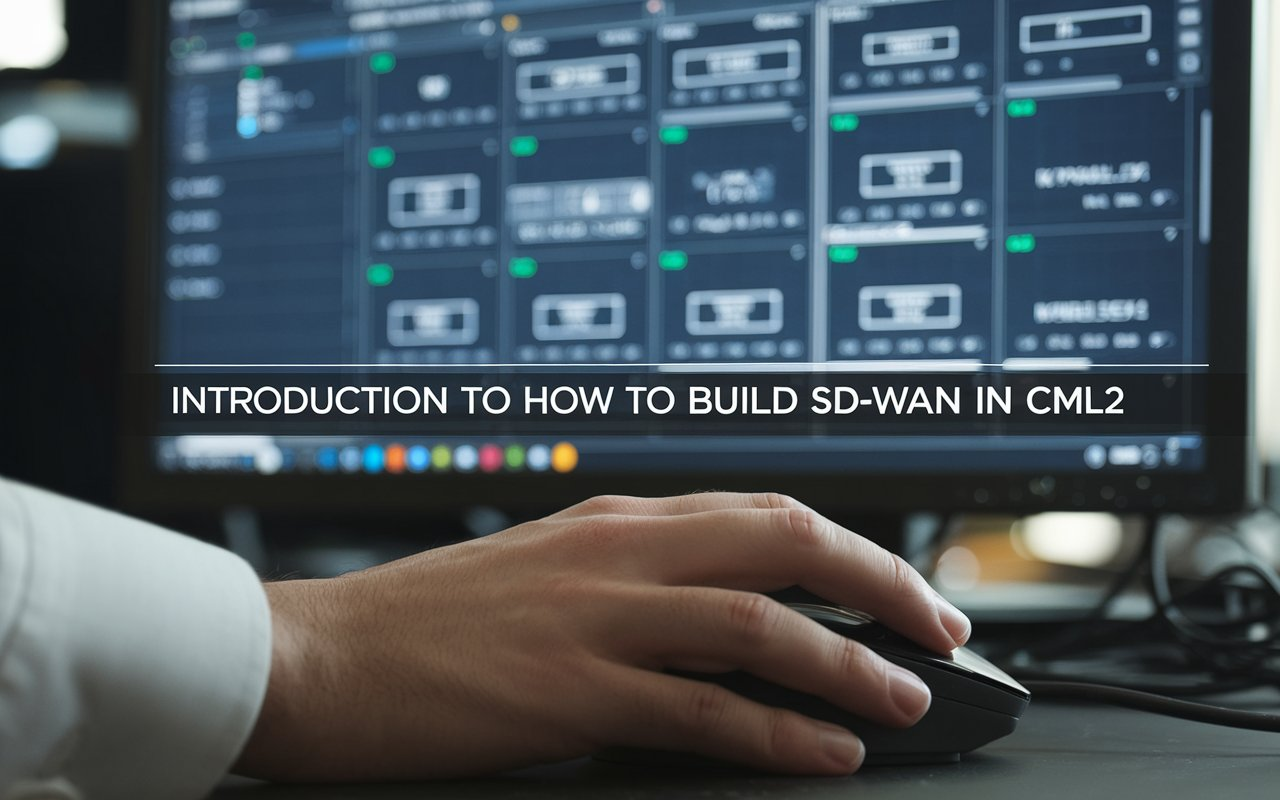
Task: Open the pink circular icon in the monitor's taskbar
Action: (490, 458)
